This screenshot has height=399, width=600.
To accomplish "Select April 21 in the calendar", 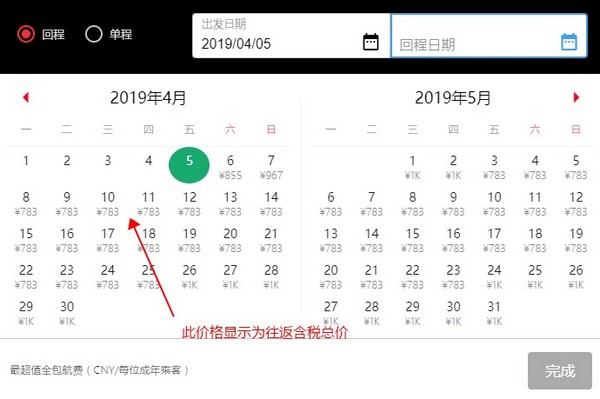I will click(271, 240).
